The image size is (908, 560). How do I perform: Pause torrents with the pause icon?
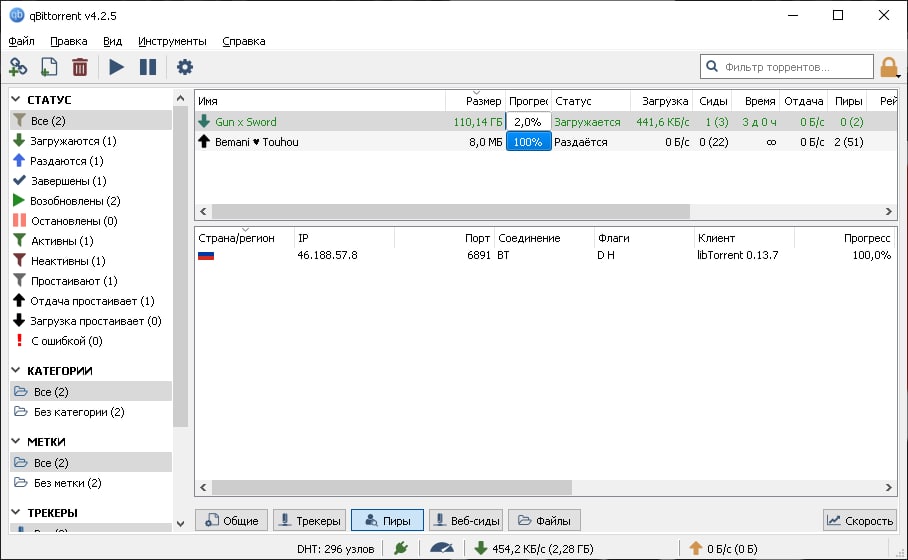148,67
